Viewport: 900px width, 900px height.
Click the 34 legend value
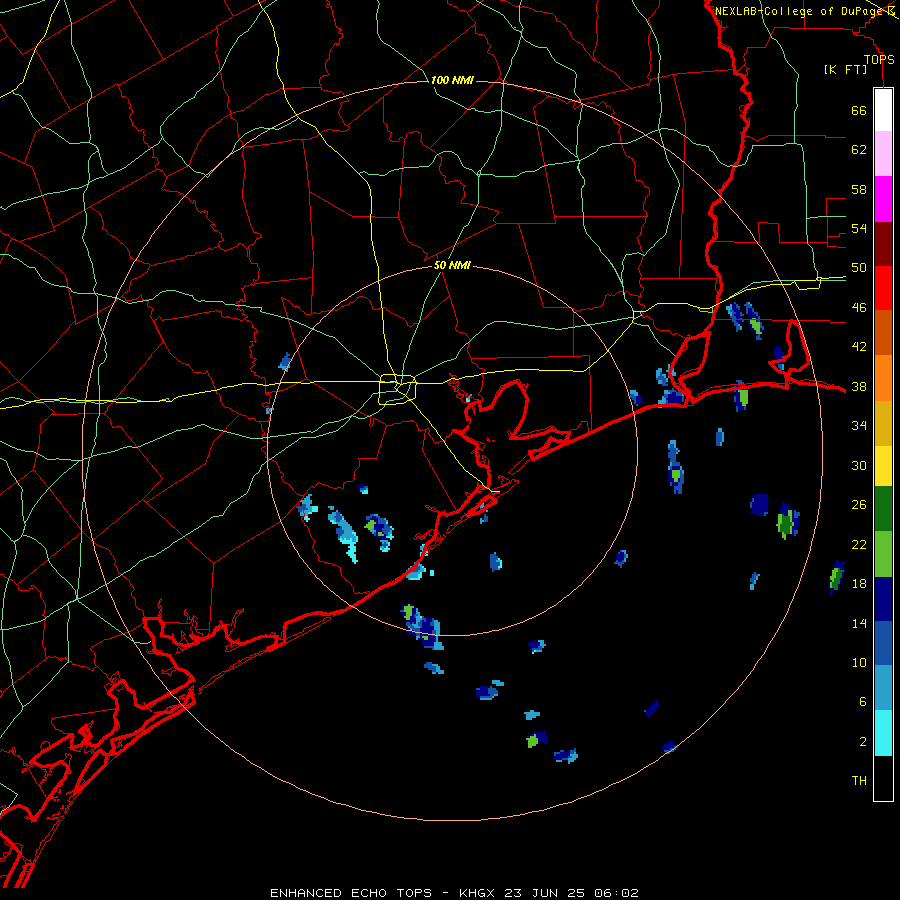859,425
